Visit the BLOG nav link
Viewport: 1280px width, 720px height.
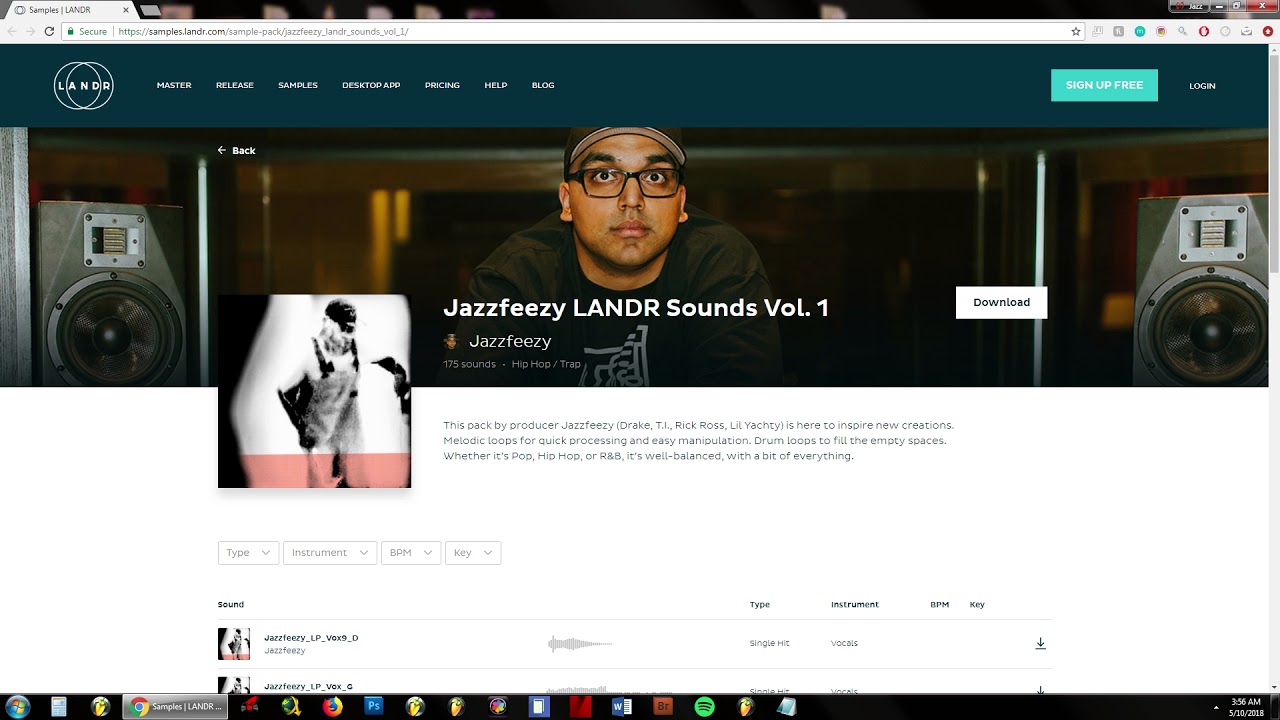543,85
